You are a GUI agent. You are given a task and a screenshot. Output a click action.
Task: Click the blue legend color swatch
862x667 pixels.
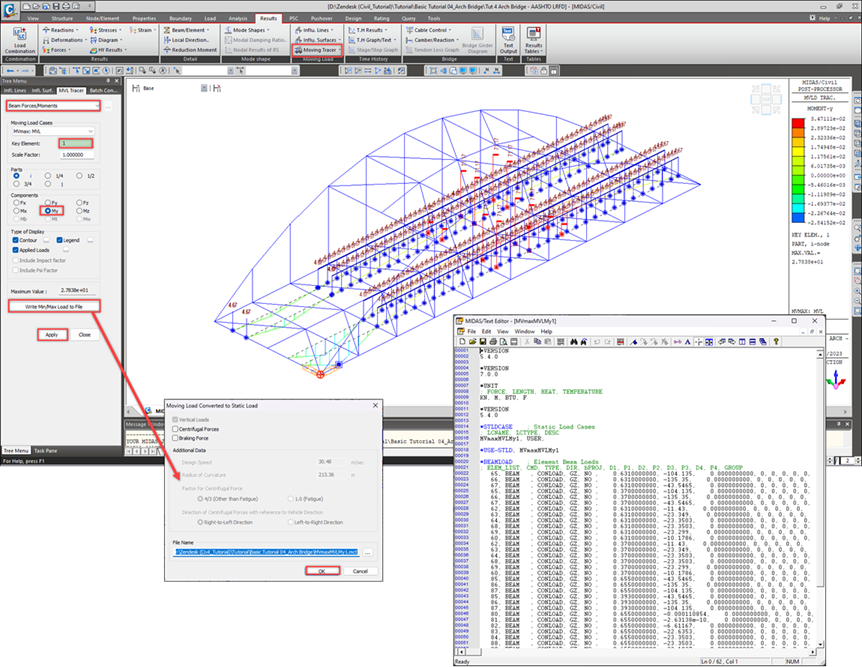click(x=798, y=218)
